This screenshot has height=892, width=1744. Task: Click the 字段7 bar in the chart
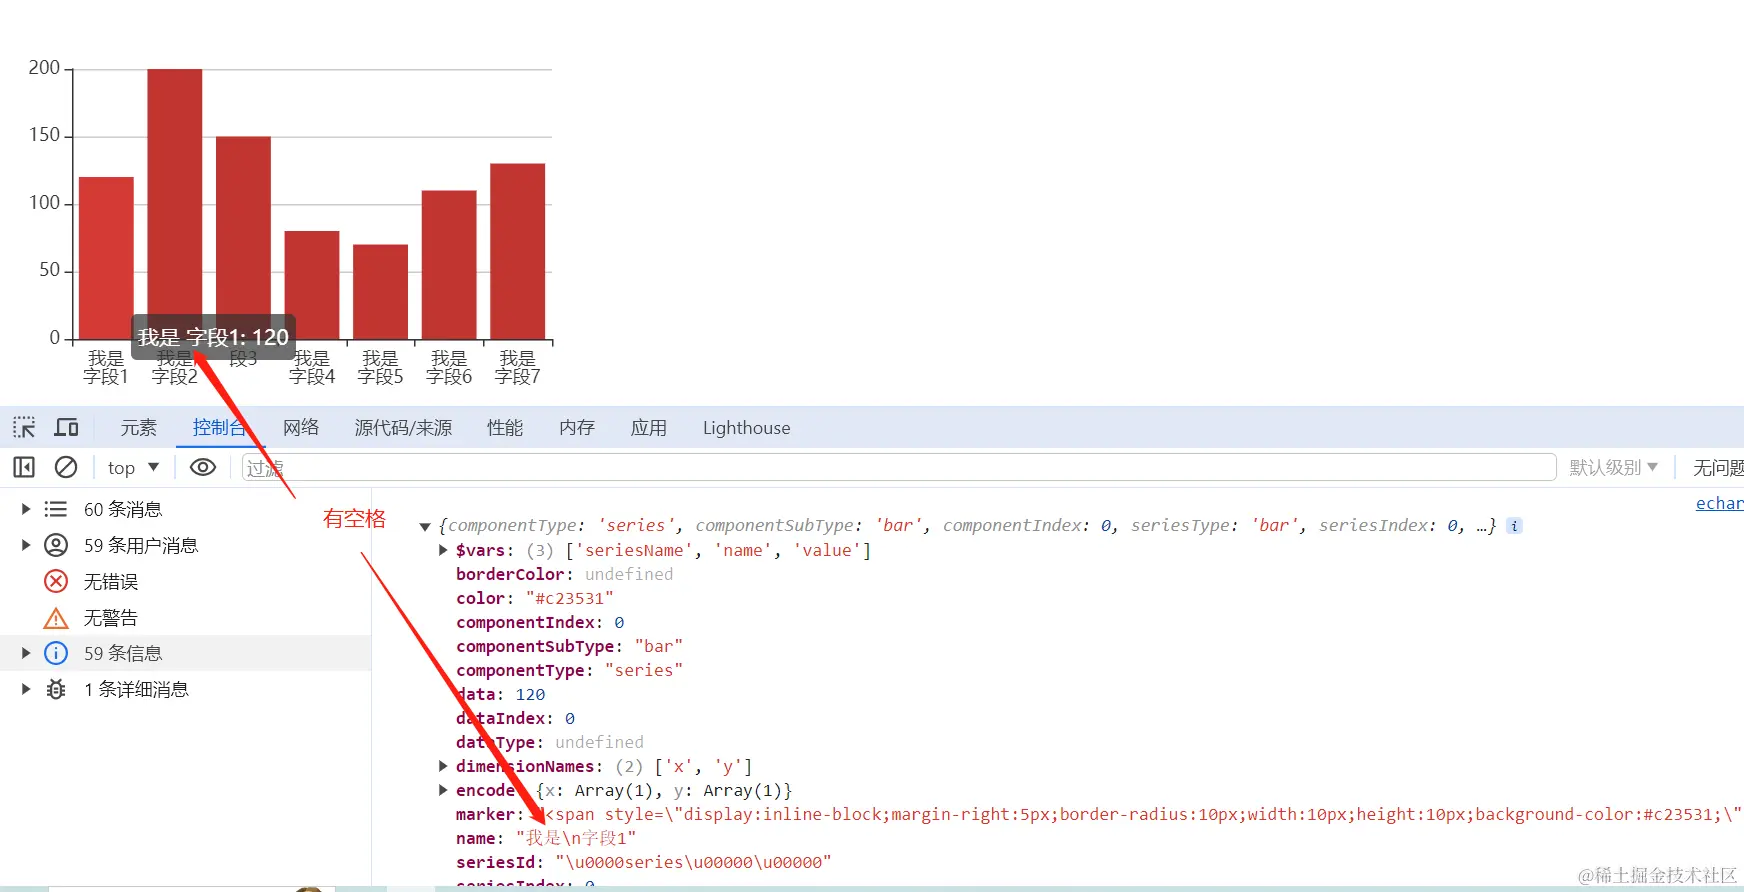point(518,251)
